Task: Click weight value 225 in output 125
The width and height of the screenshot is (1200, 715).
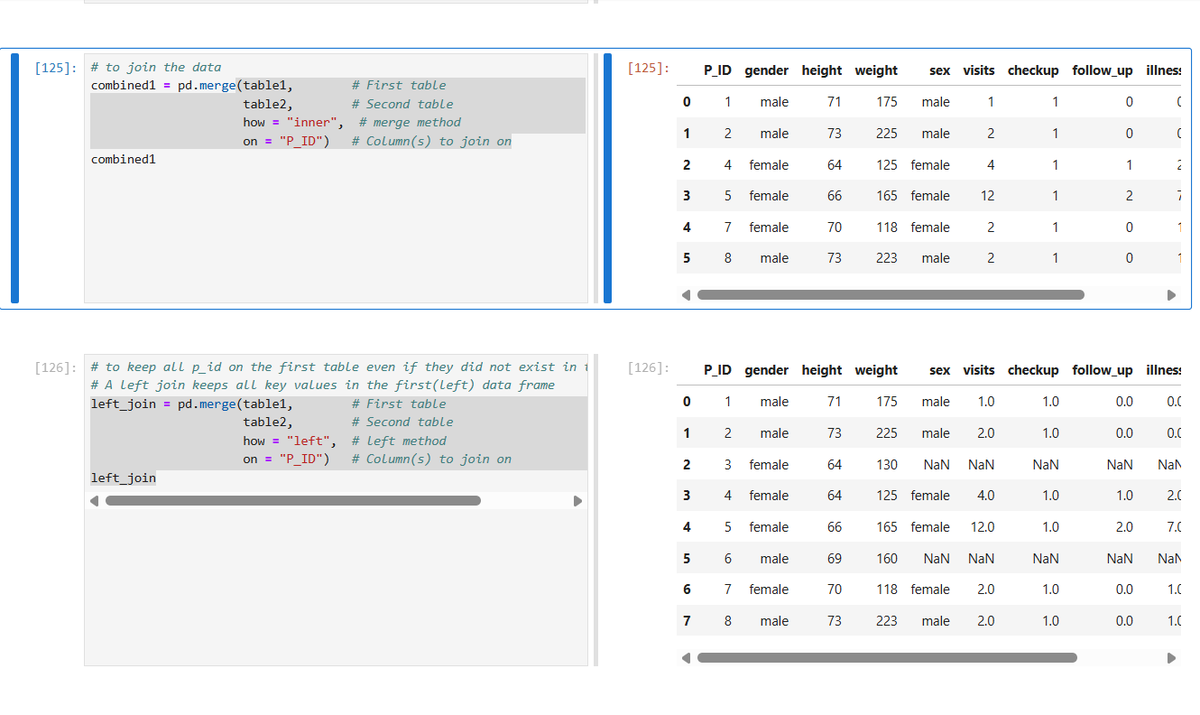Action: click(x=886, y=133)
